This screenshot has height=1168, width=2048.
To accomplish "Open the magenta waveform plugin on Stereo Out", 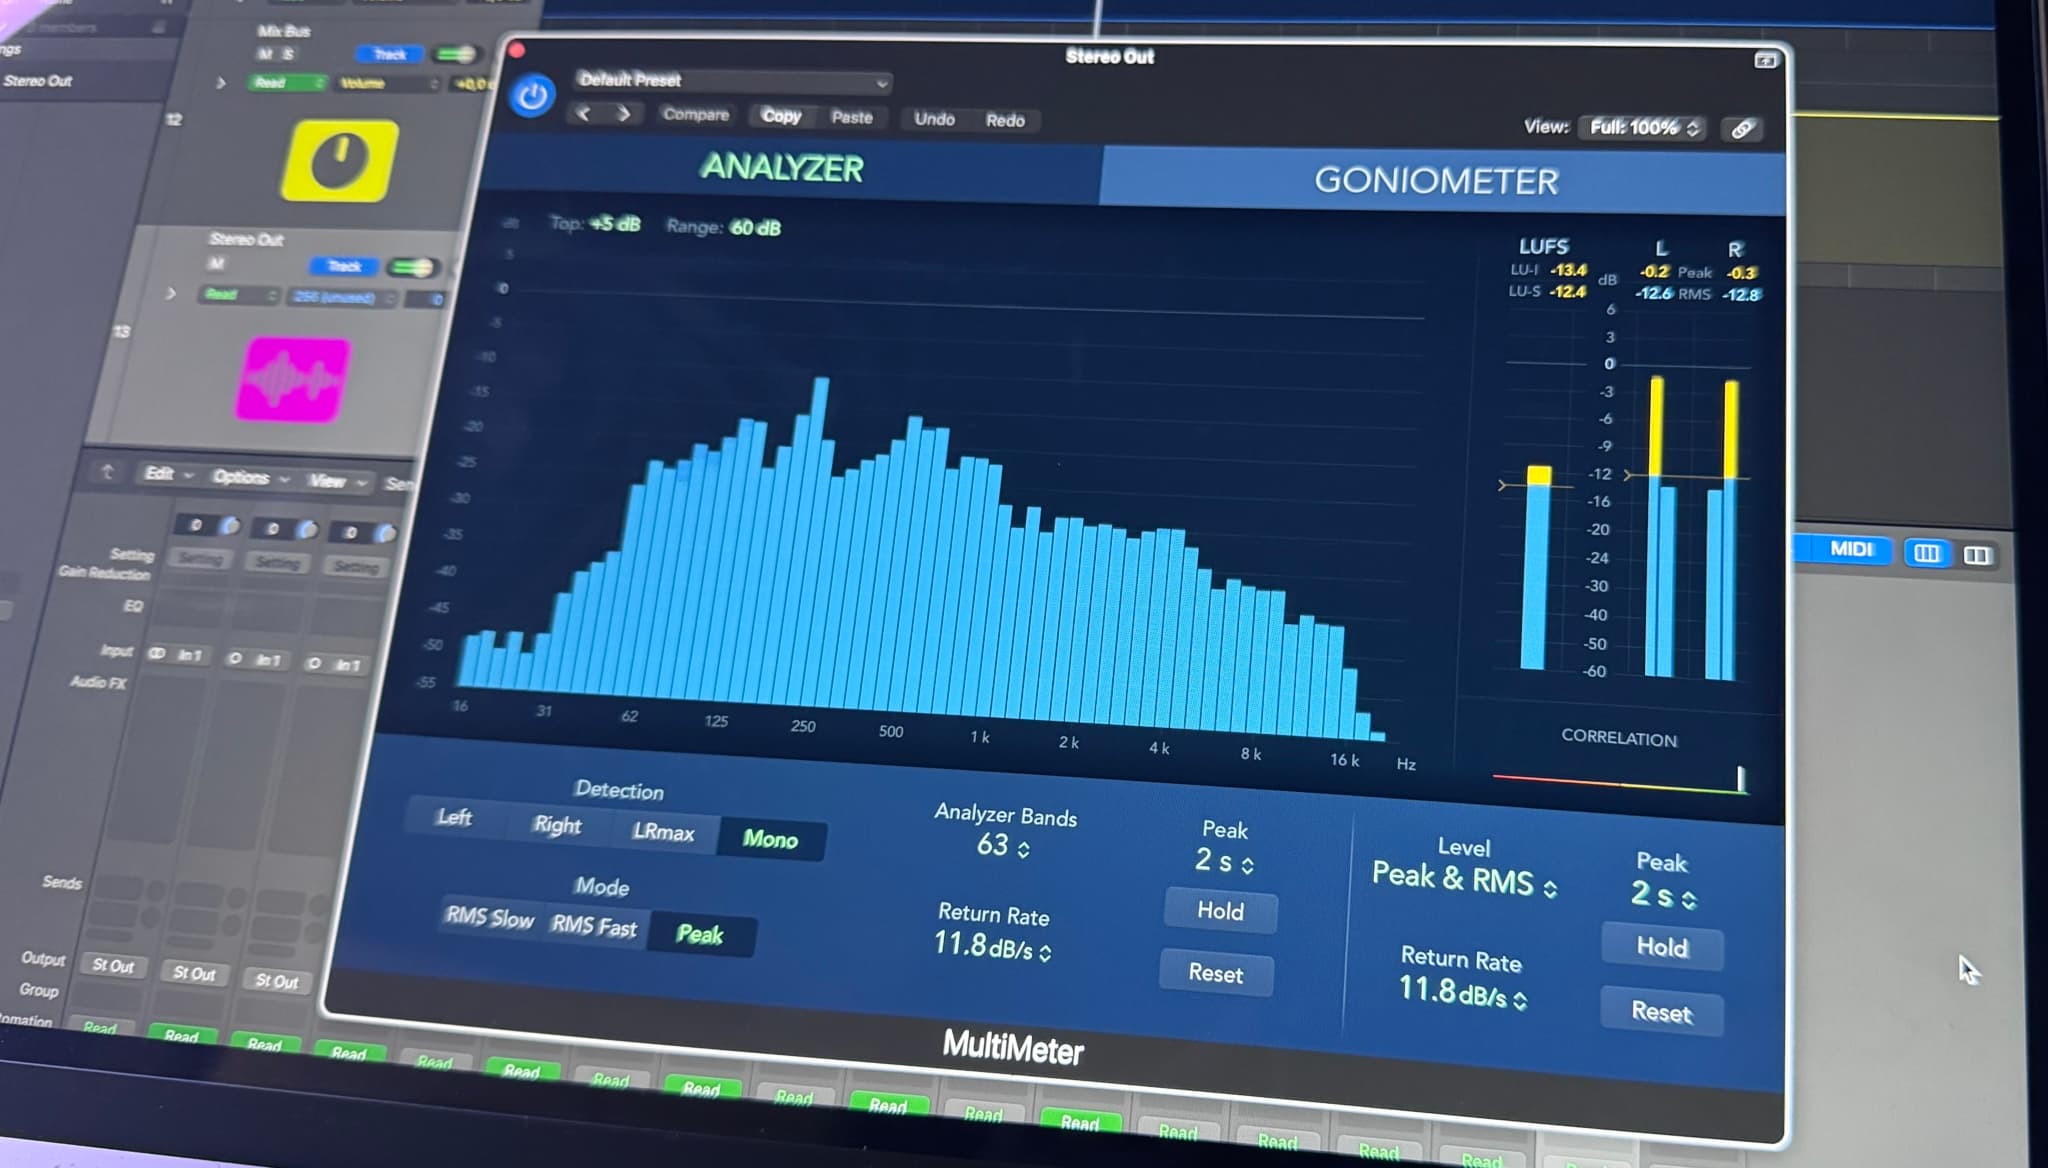I will [x=294, y=378].
